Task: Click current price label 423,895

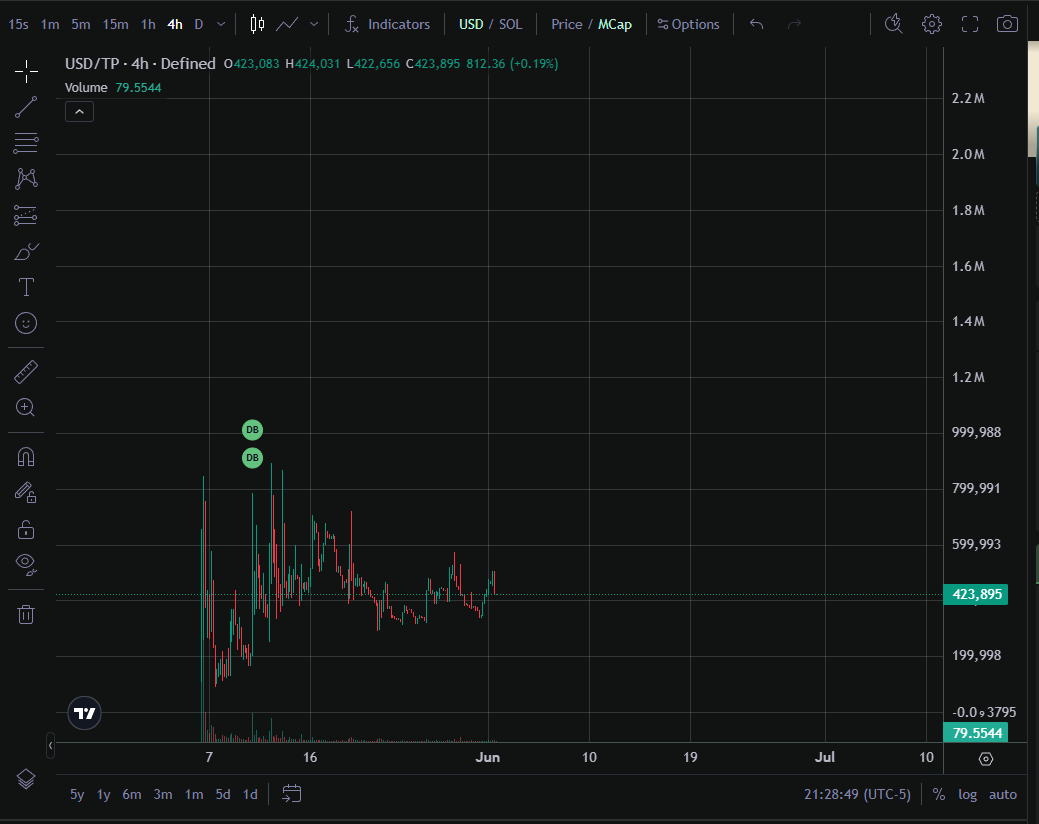Action: click(976, 594)
